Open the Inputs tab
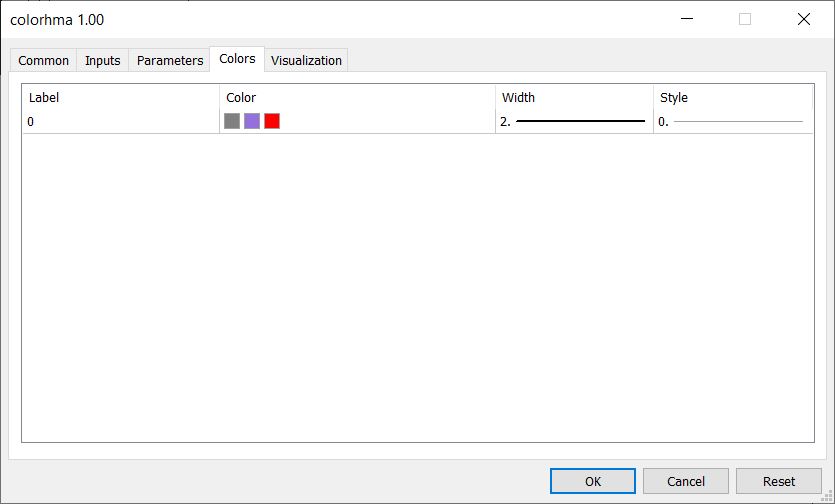Screen dimensions: 835x504 [x=103, y=60]
